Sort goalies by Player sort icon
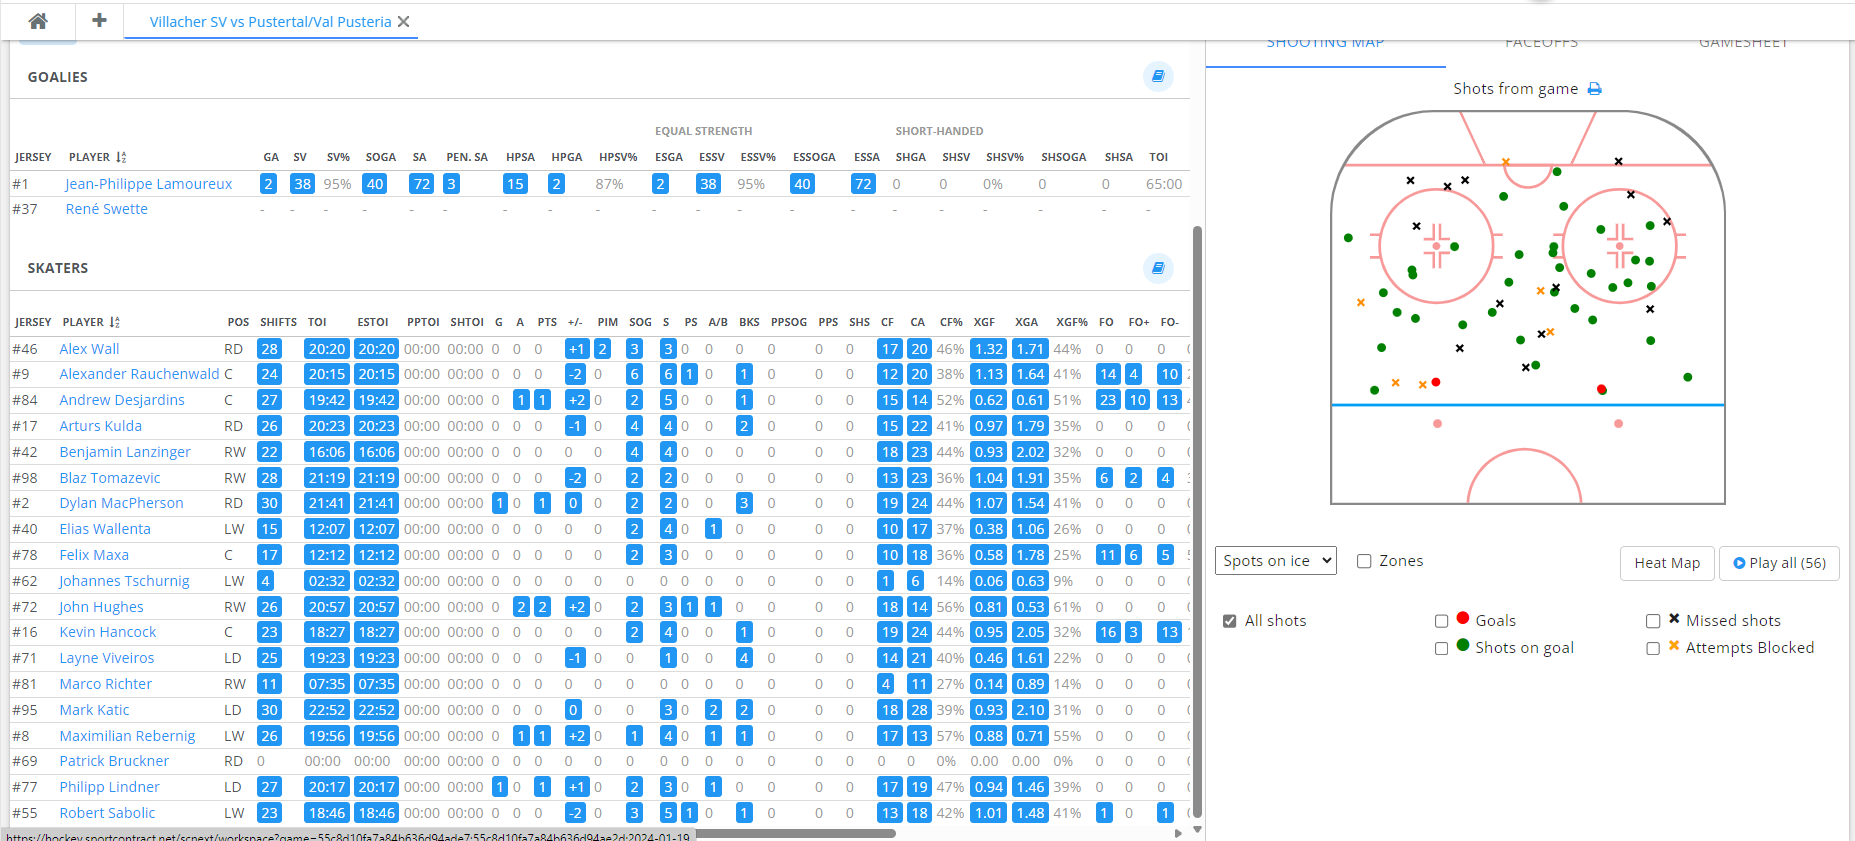The width and height of the screenshot is (1855, 841). [x=121, y=157]
